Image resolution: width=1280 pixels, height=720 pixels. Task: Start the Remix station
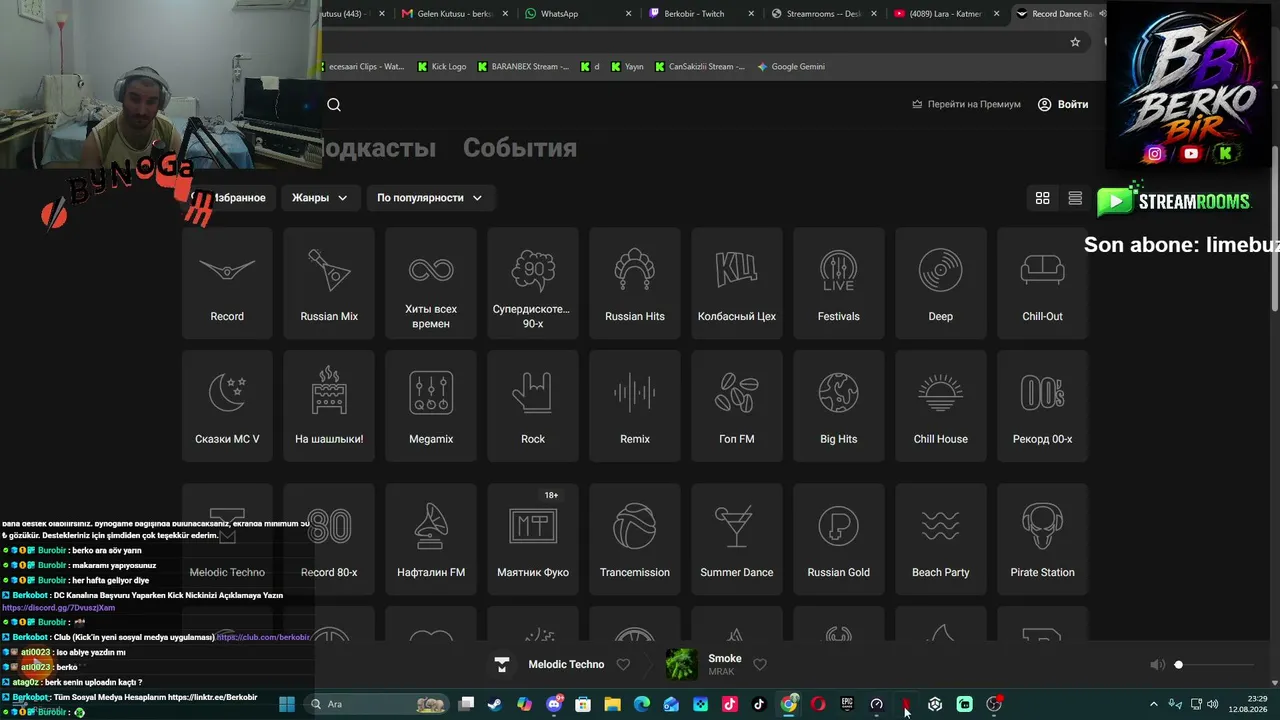click(x=635, y=406)
